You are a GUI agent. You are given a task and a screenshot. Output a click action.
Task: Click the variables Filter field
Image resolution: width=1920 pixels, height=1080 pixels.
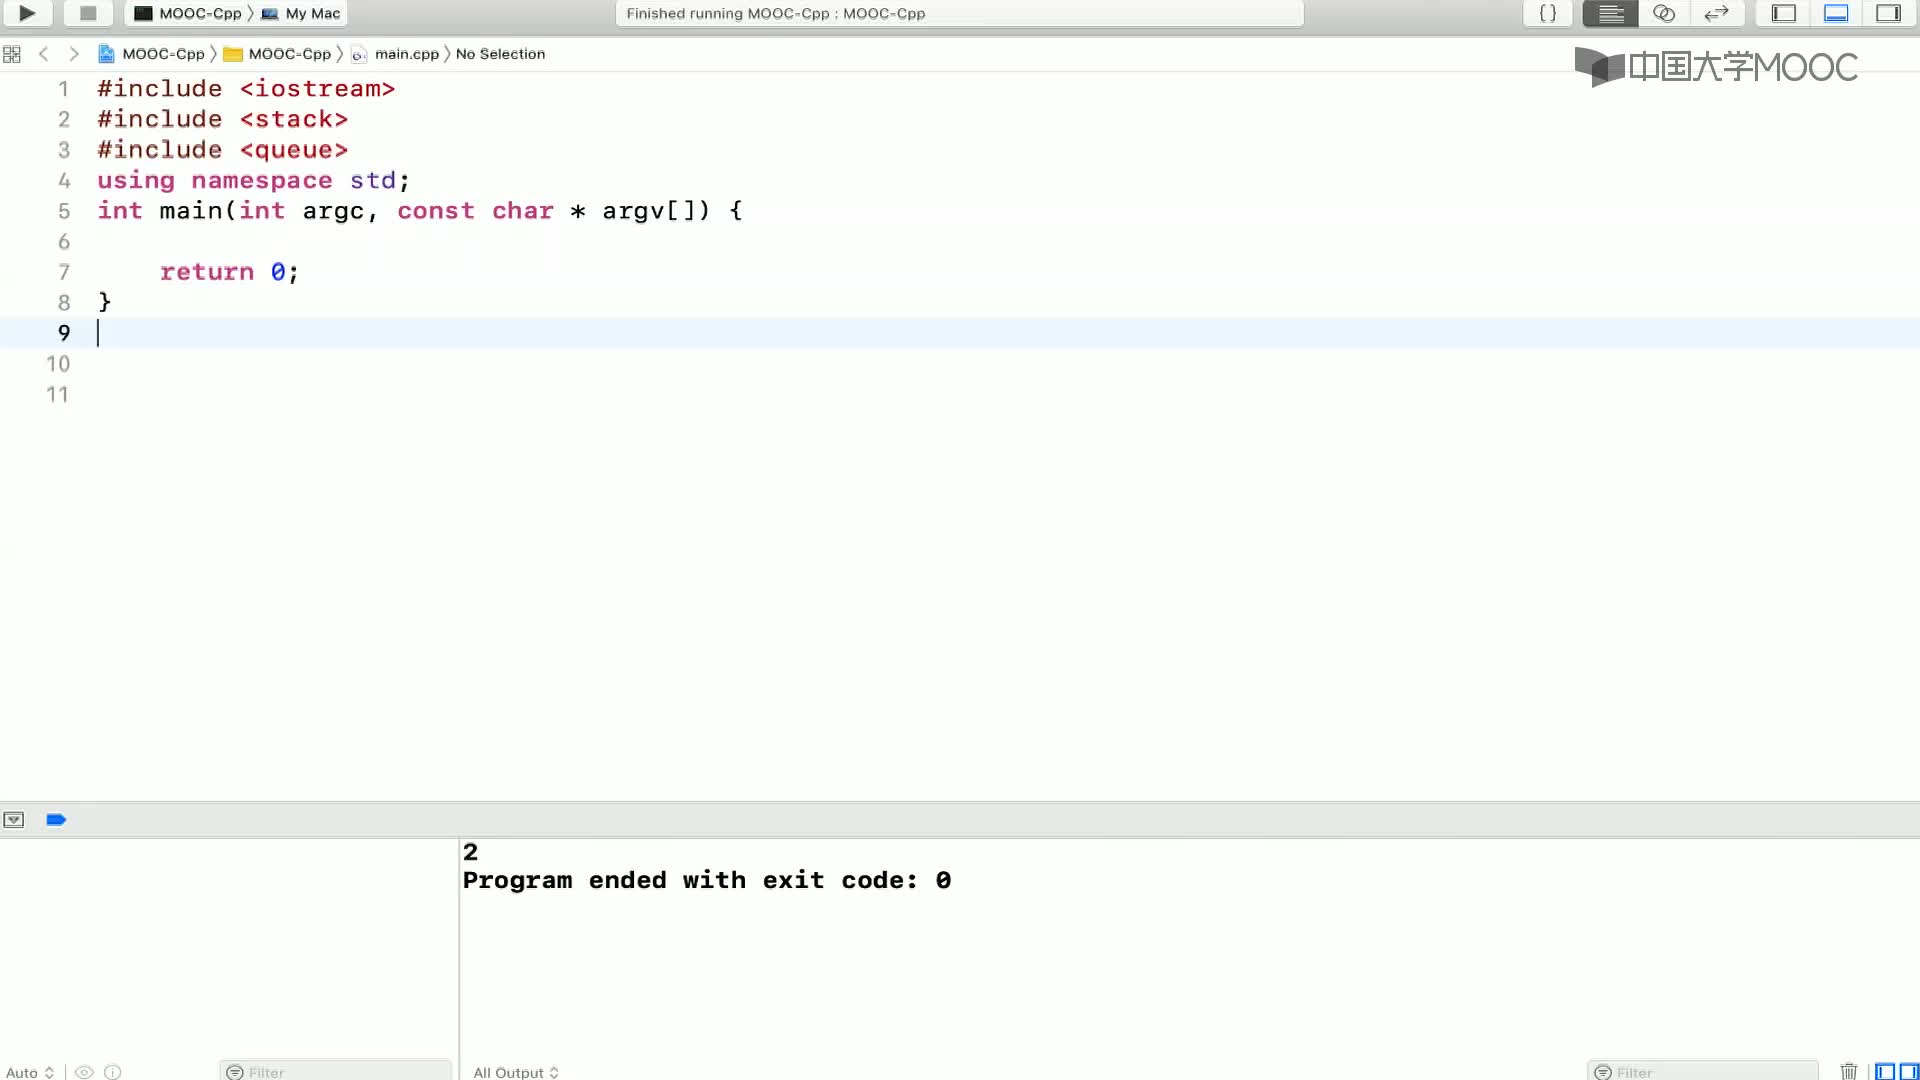pyautogui.click(x=336, y=1071)
